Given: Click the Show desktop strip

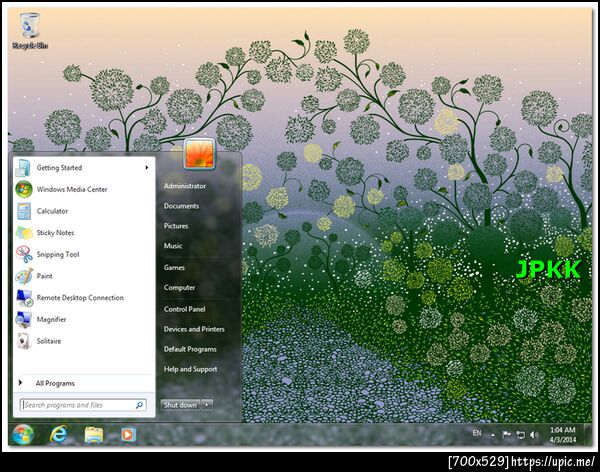Looking at the screenshot, I should [x=588, y=434].
